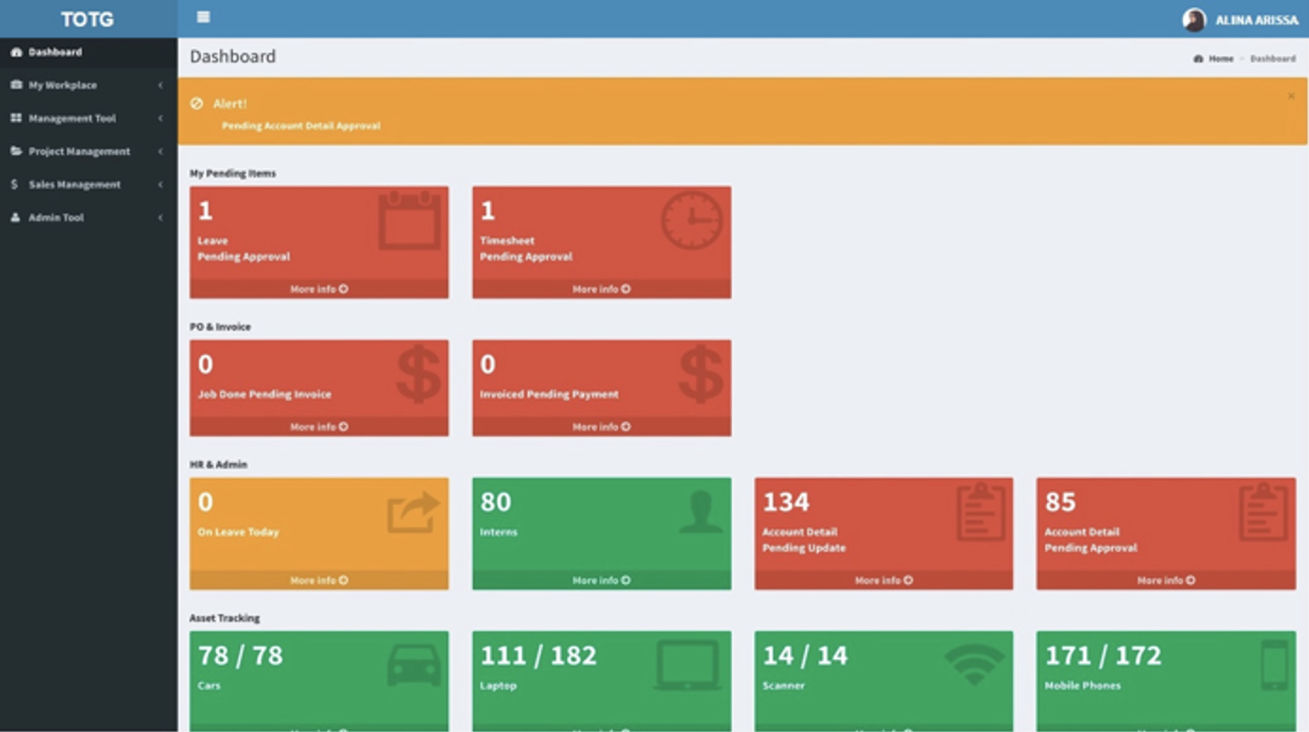Click the car icon on Cars card

tap(413, 665)
